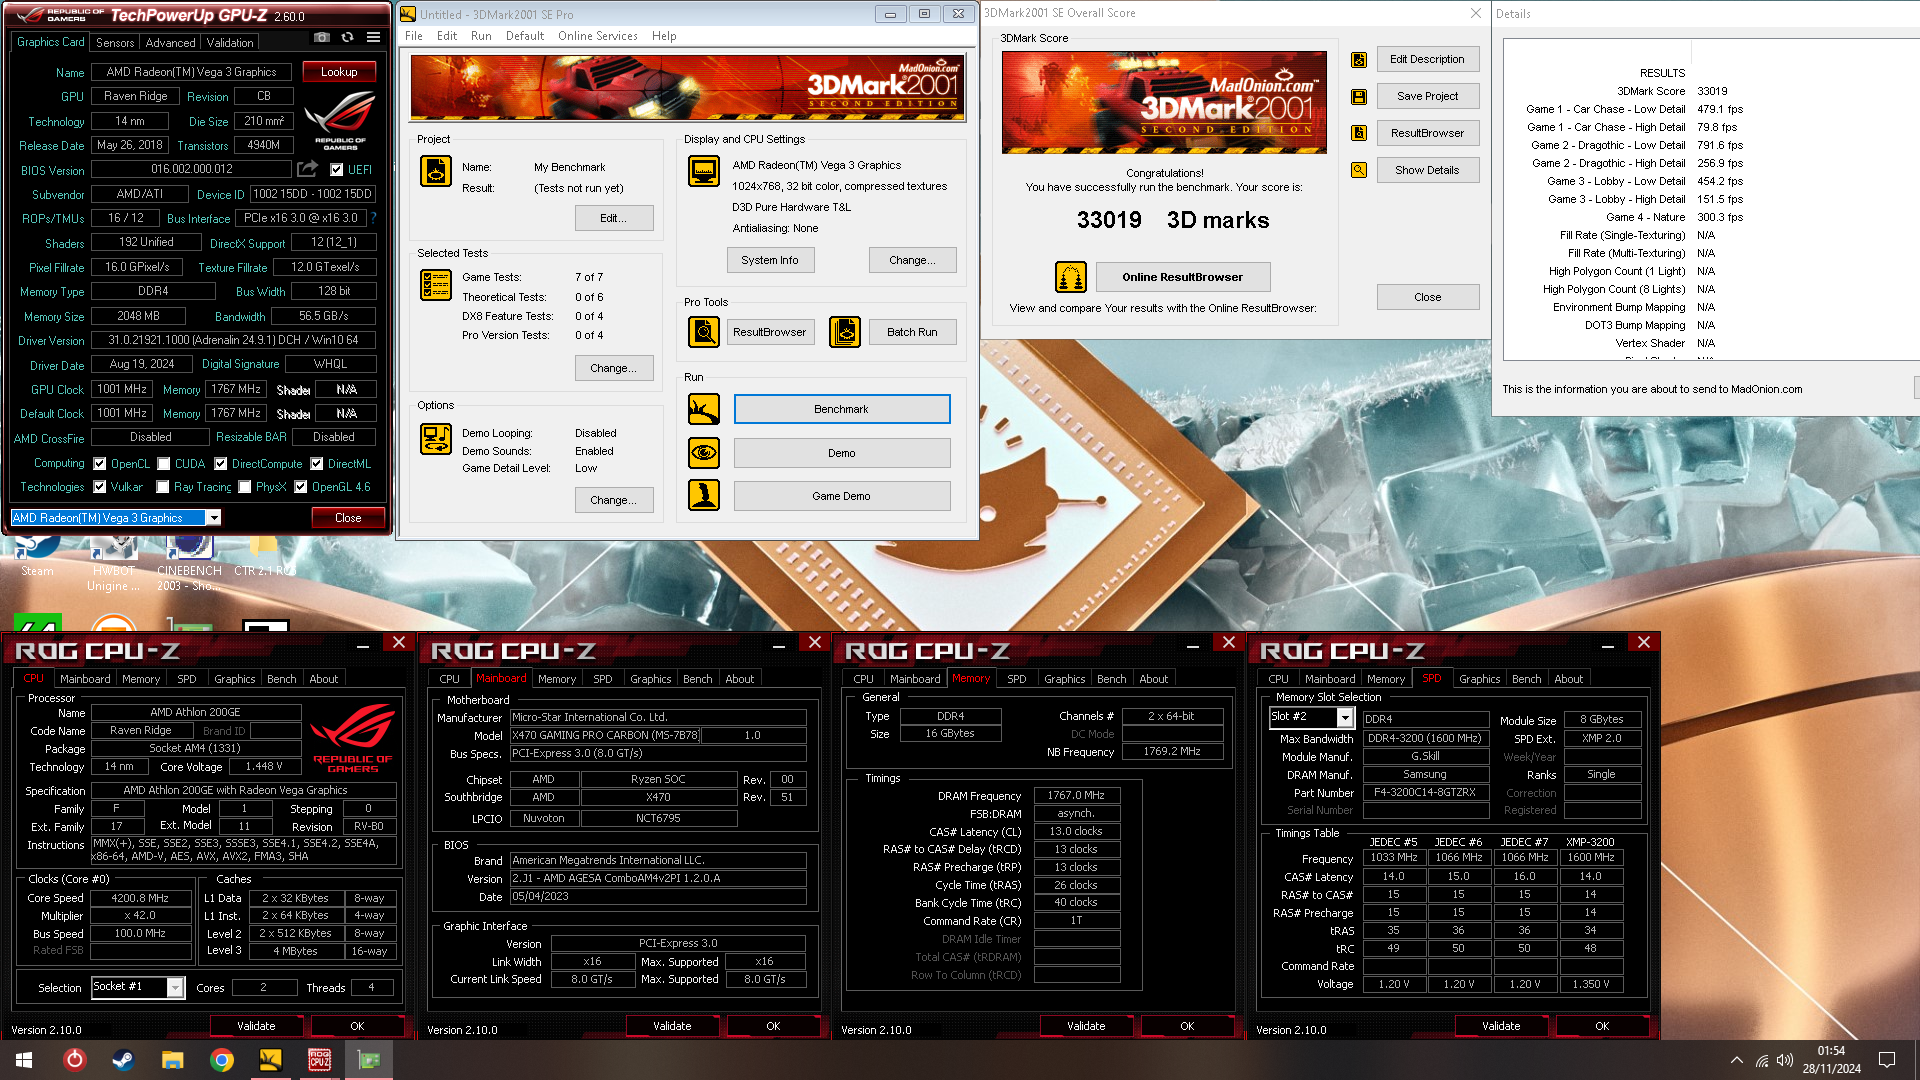Click the GPU-Z screenshot camera icon

pos(322,38)
